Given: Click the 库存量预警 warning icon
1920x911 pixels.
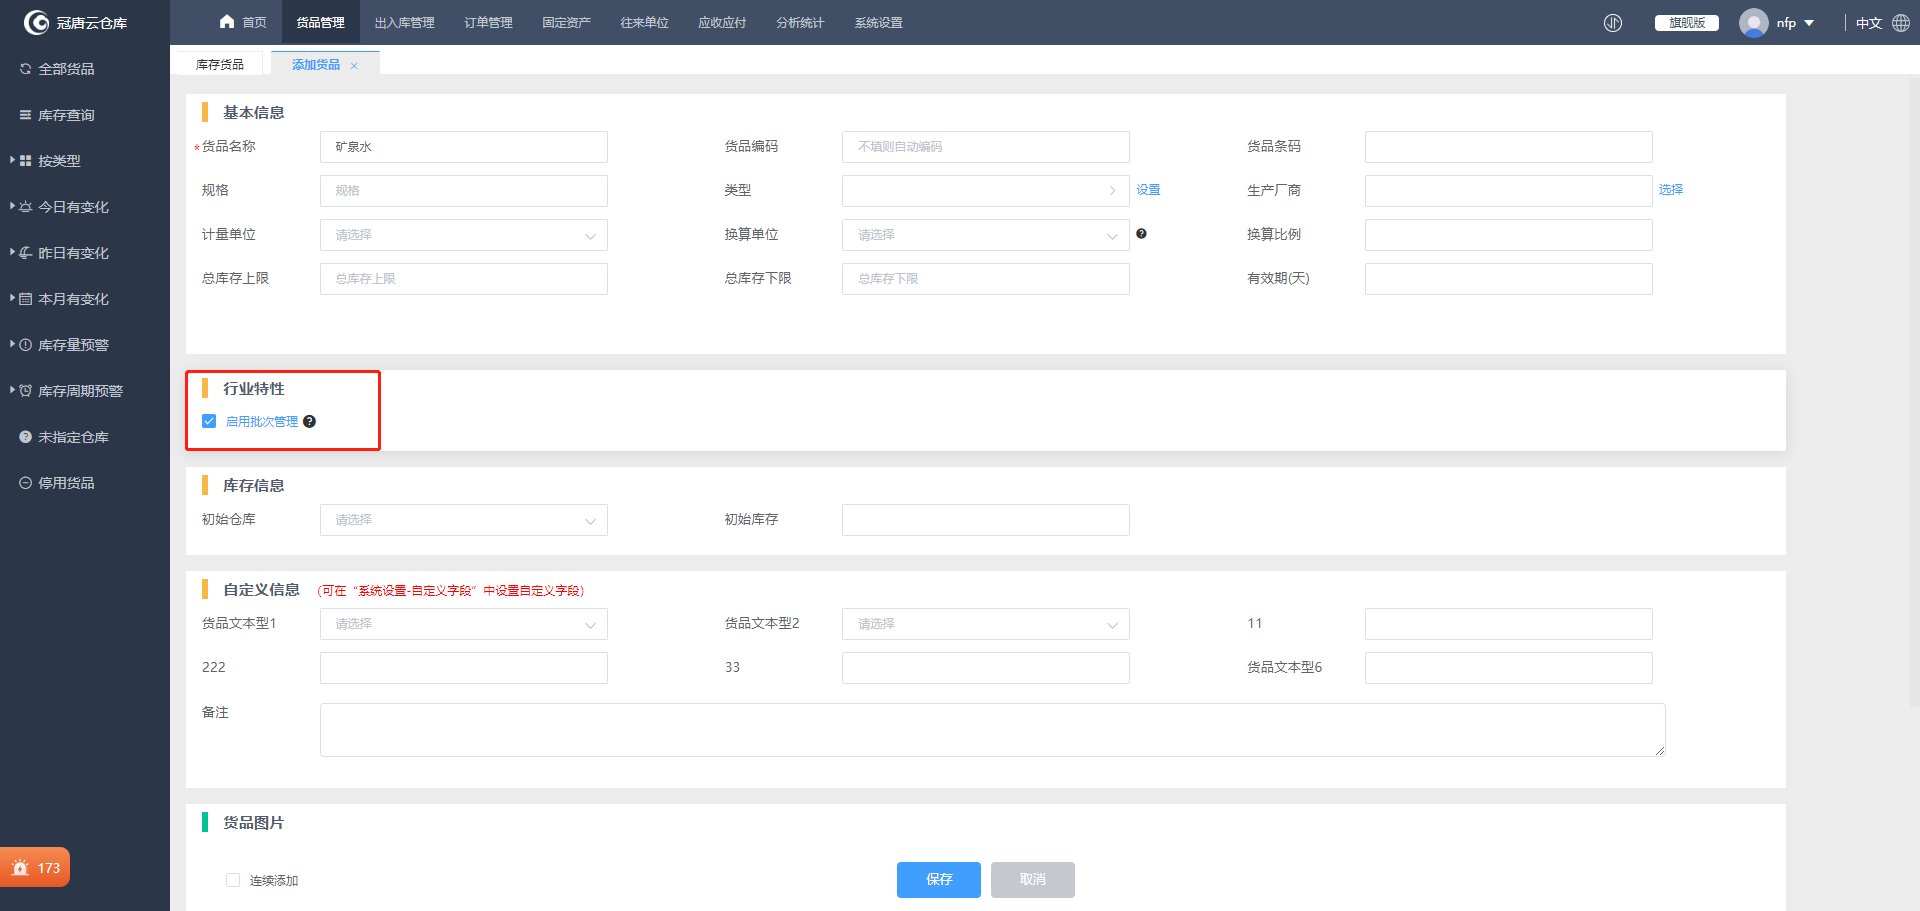Looking at the screenshot, I should point(26,345).
